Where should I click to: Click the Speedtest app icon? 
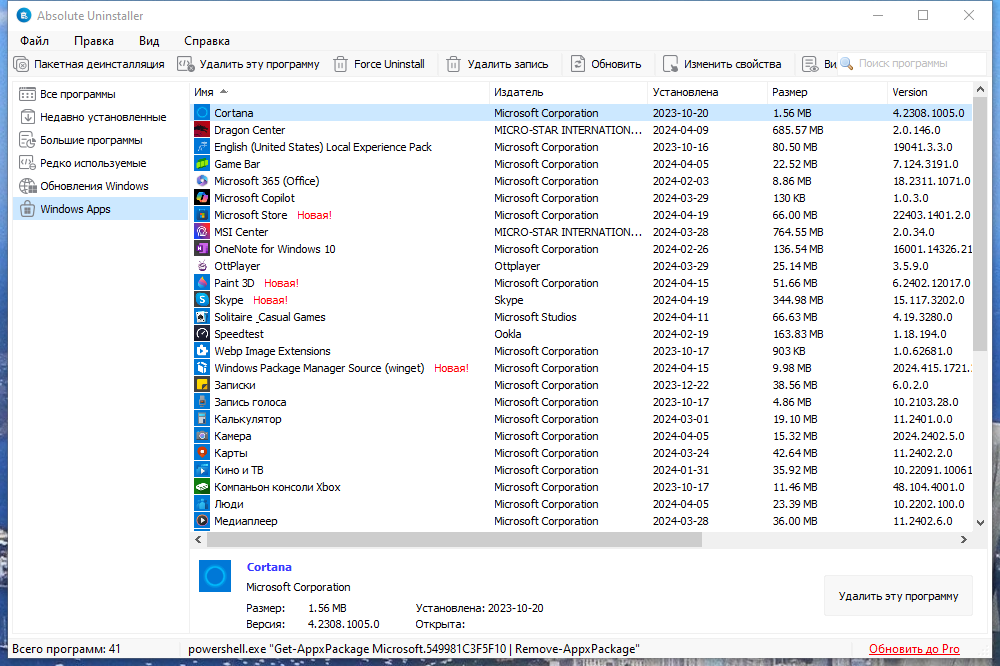tap(202, 334)
